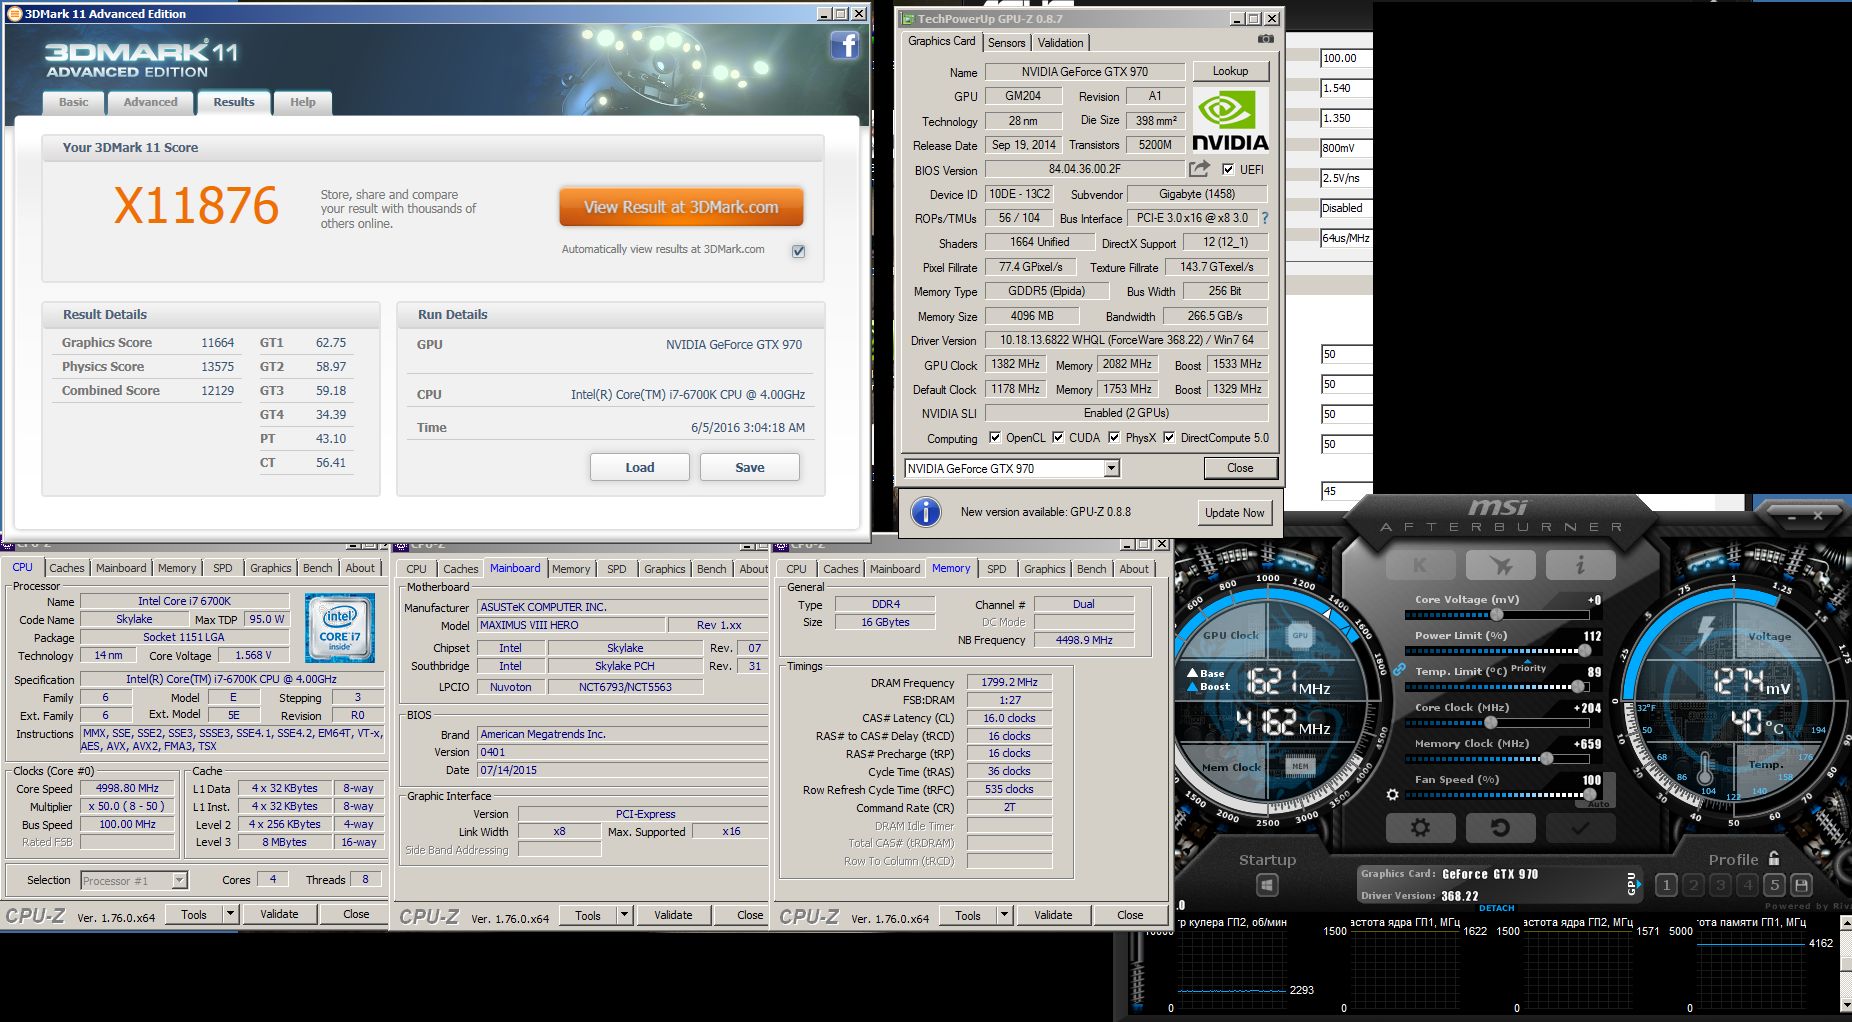Open fan speed settings small gear icon
This screenshot has height=1022, width=1852.
pos(1392,795)
